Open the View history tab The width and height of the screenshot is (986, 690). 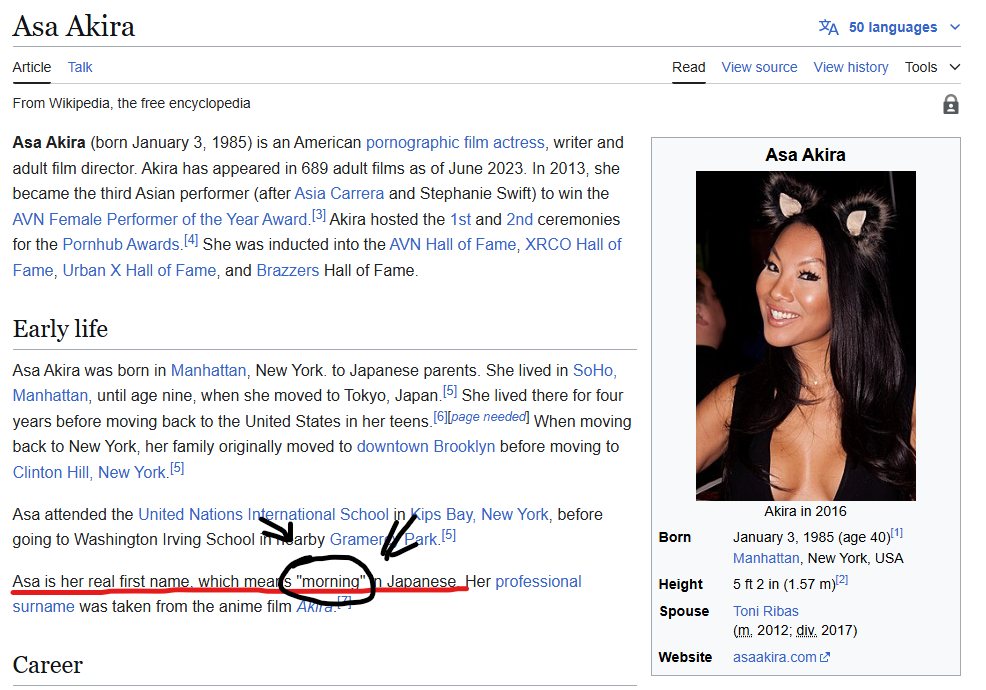click(851, 67)
